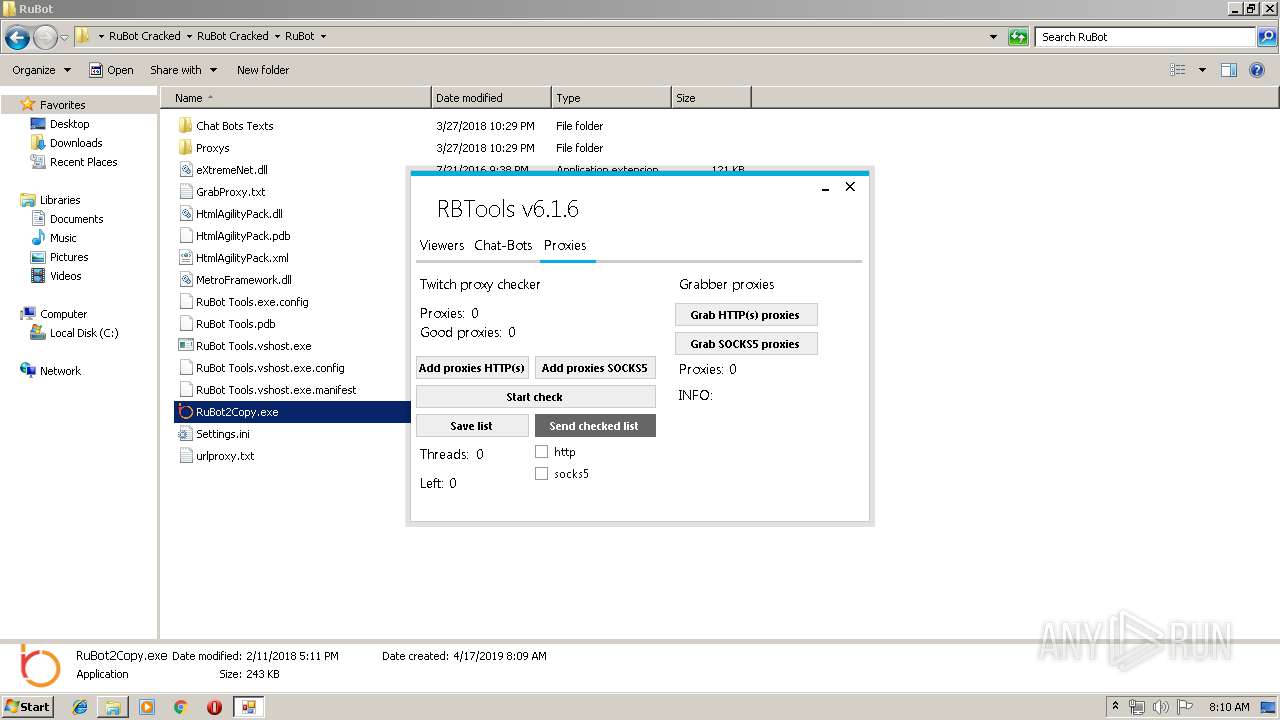This screenshot has width=1280, height=720.
Task: Open recent locations dropdown arrow
Action: coord(64,38)
